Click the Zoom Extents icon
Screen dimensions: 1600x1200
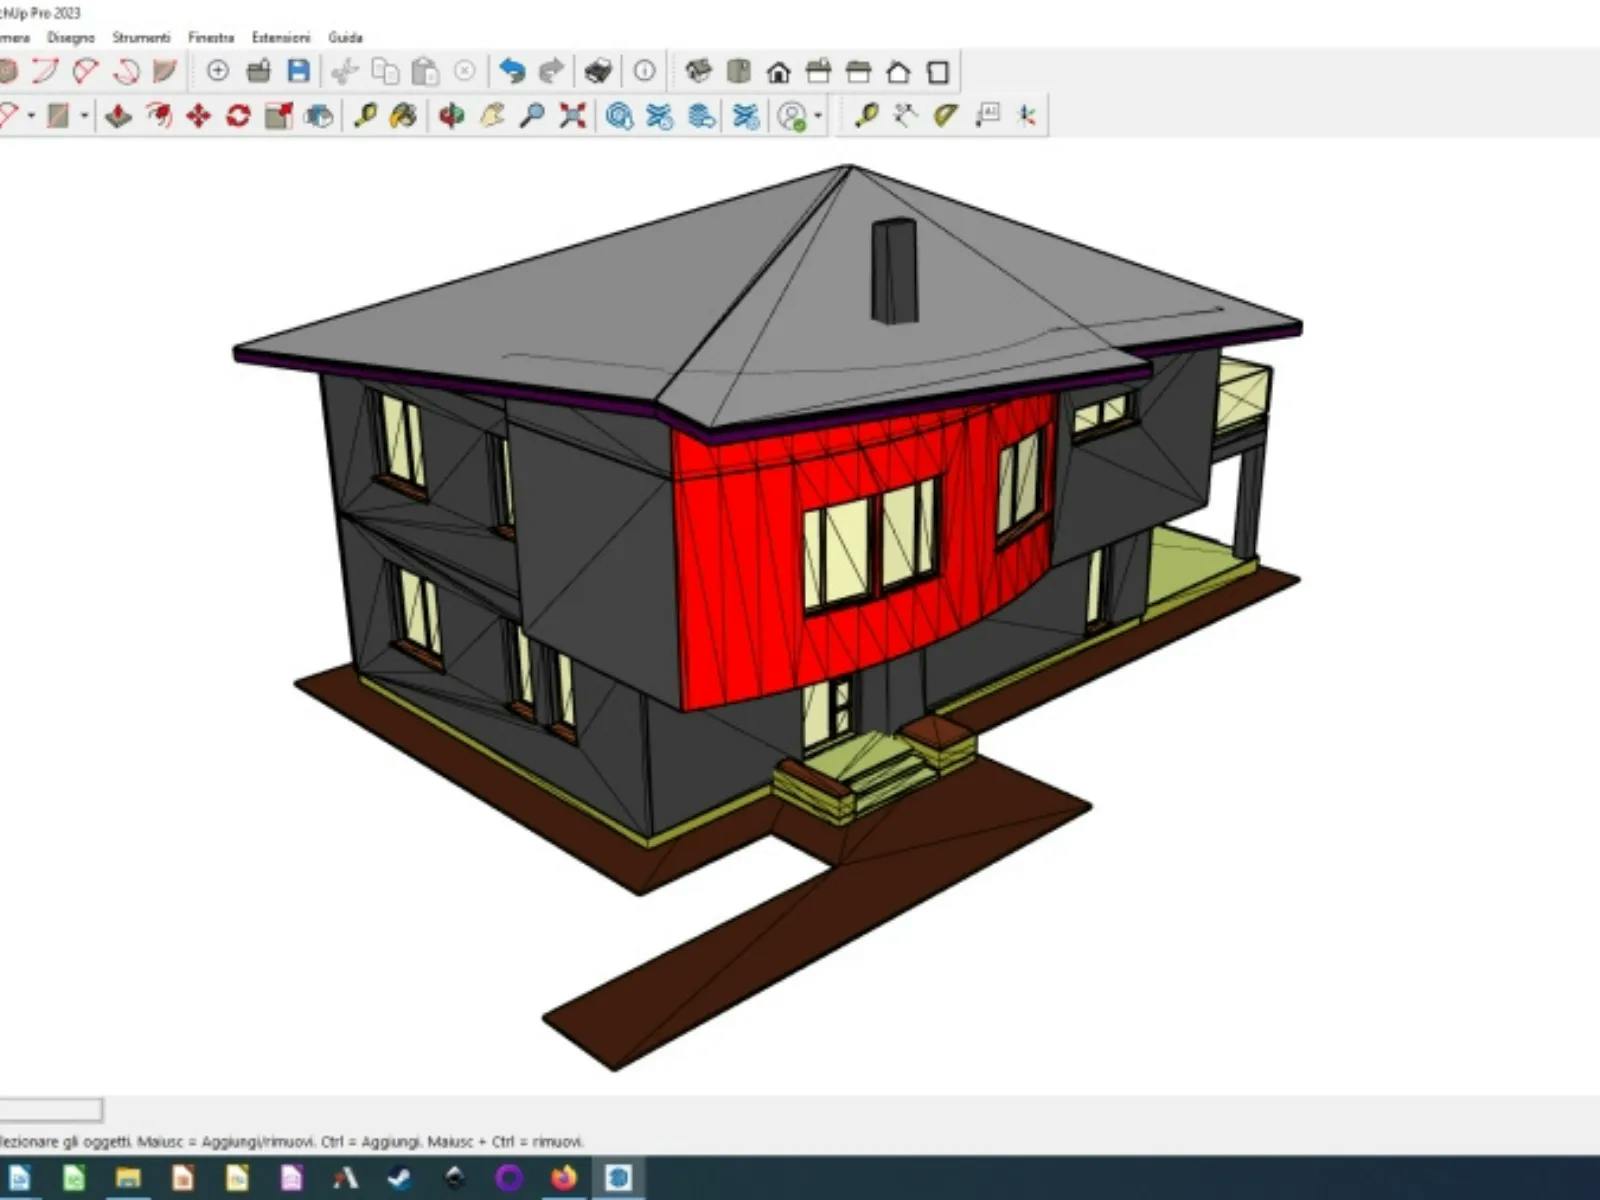(x=572, y=116)
